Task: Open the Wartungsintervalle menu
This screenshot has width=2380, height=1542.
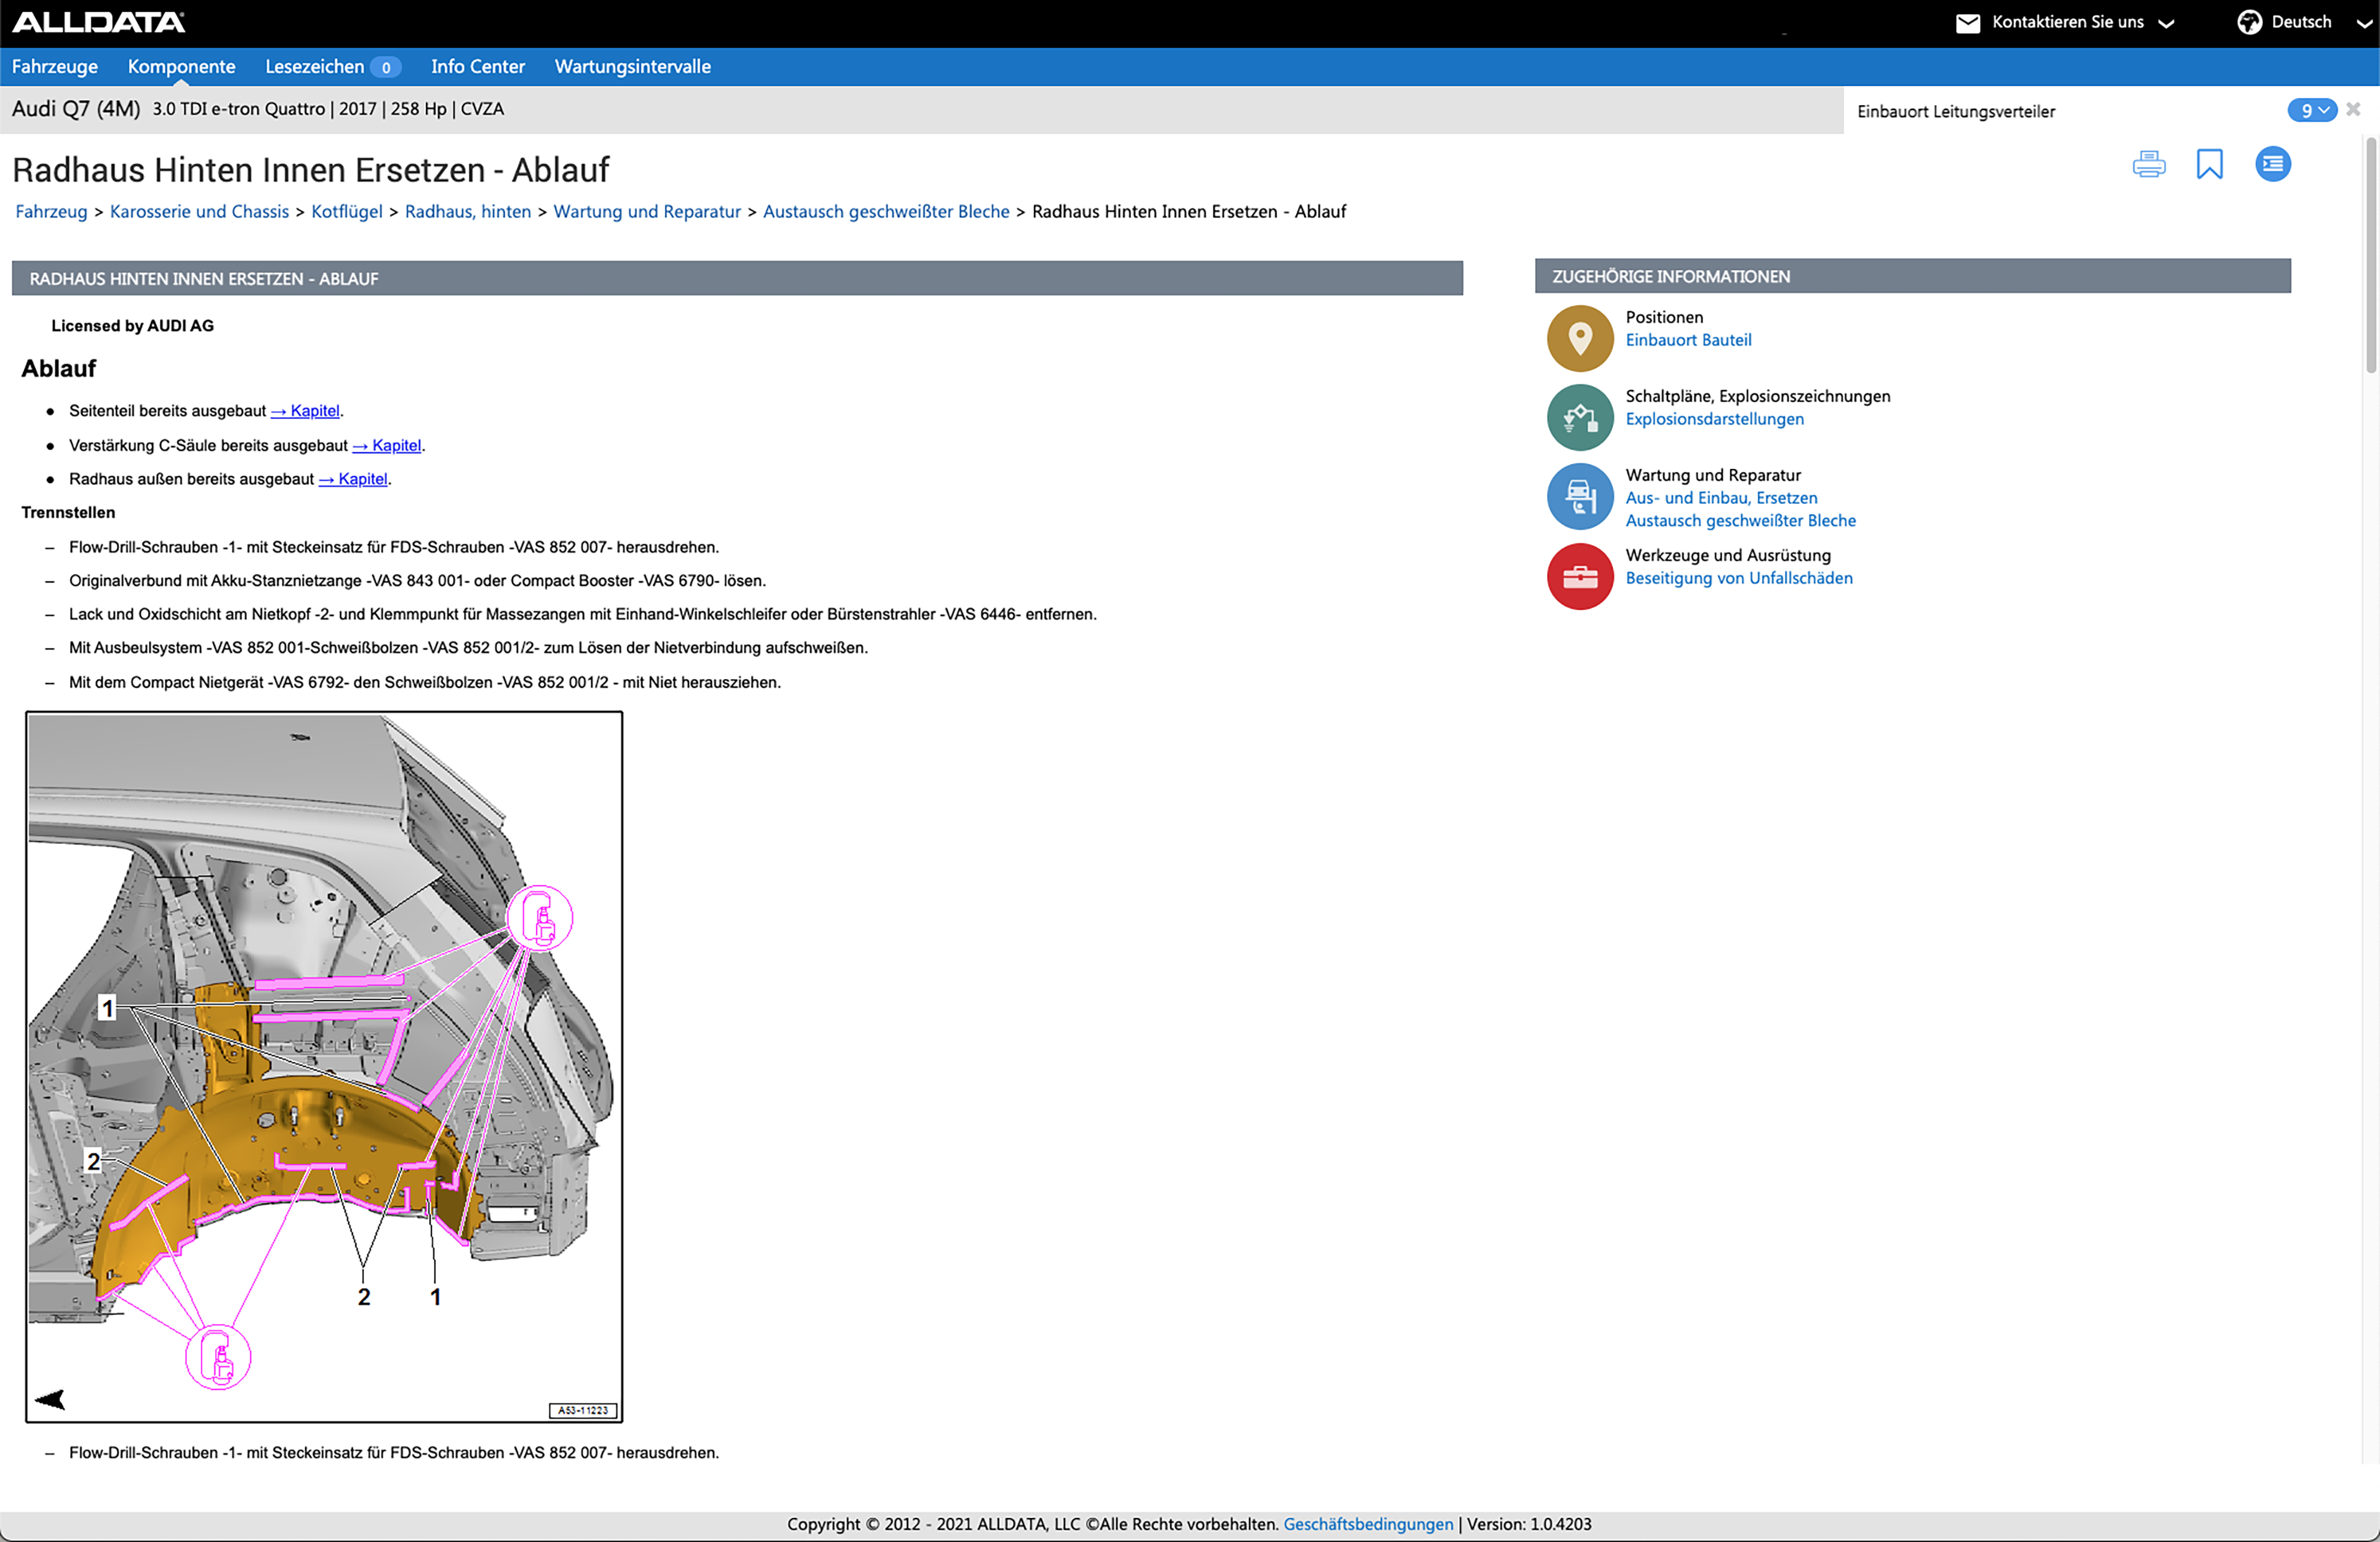Action: click(632, 67)
